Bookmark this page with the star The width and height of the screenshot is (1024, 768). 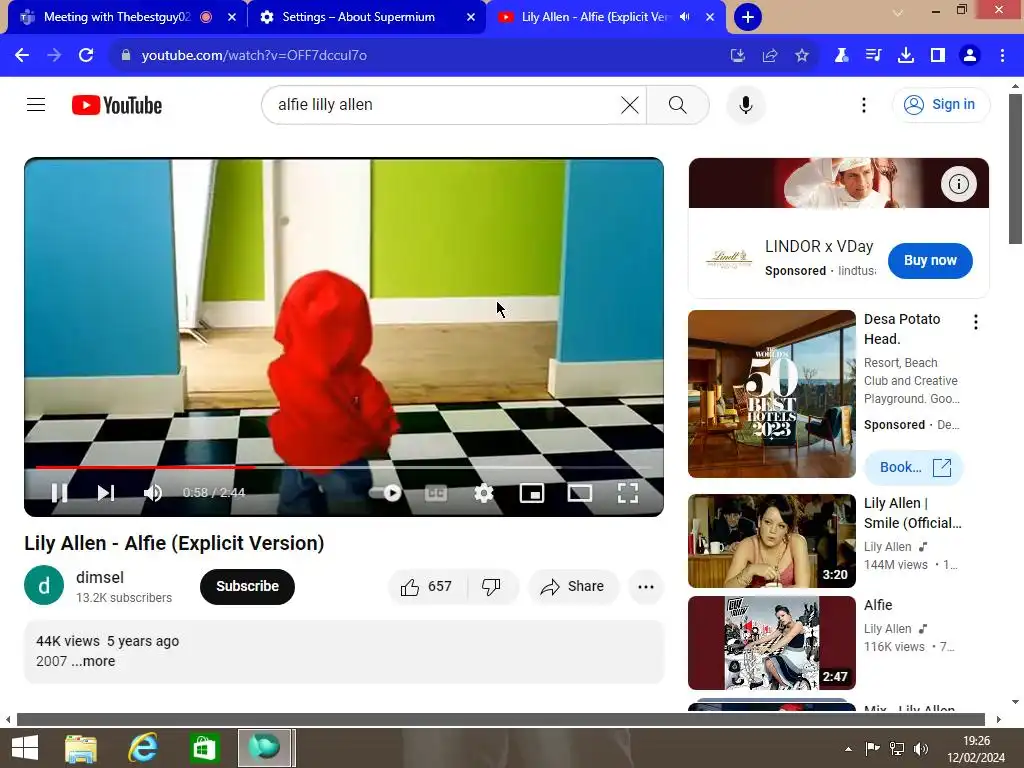pos(802,55)
